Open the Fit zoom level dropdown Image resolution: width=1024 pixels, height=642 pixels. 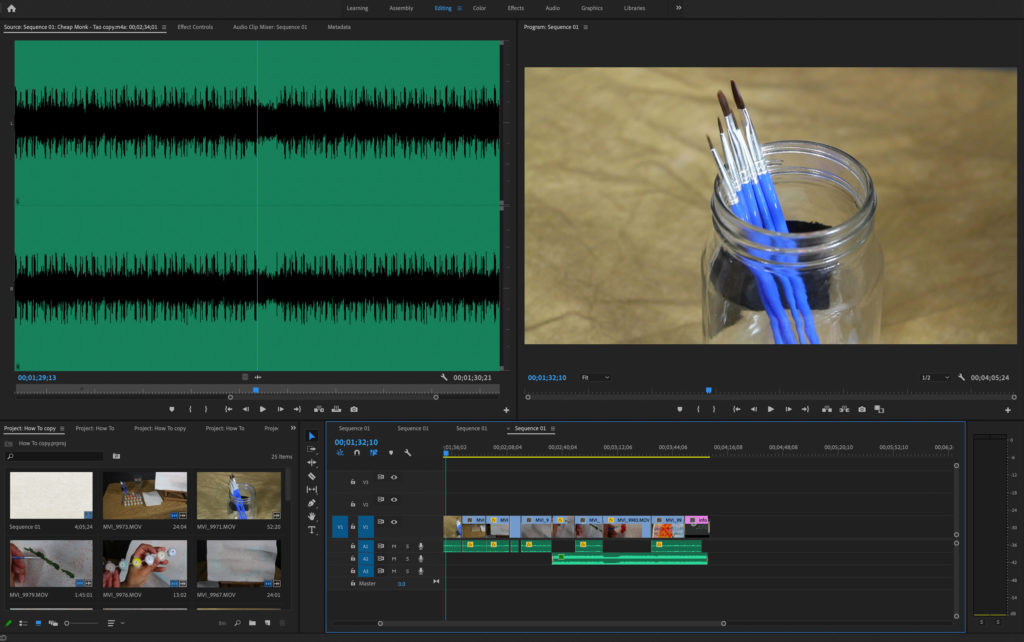(595, 377)
